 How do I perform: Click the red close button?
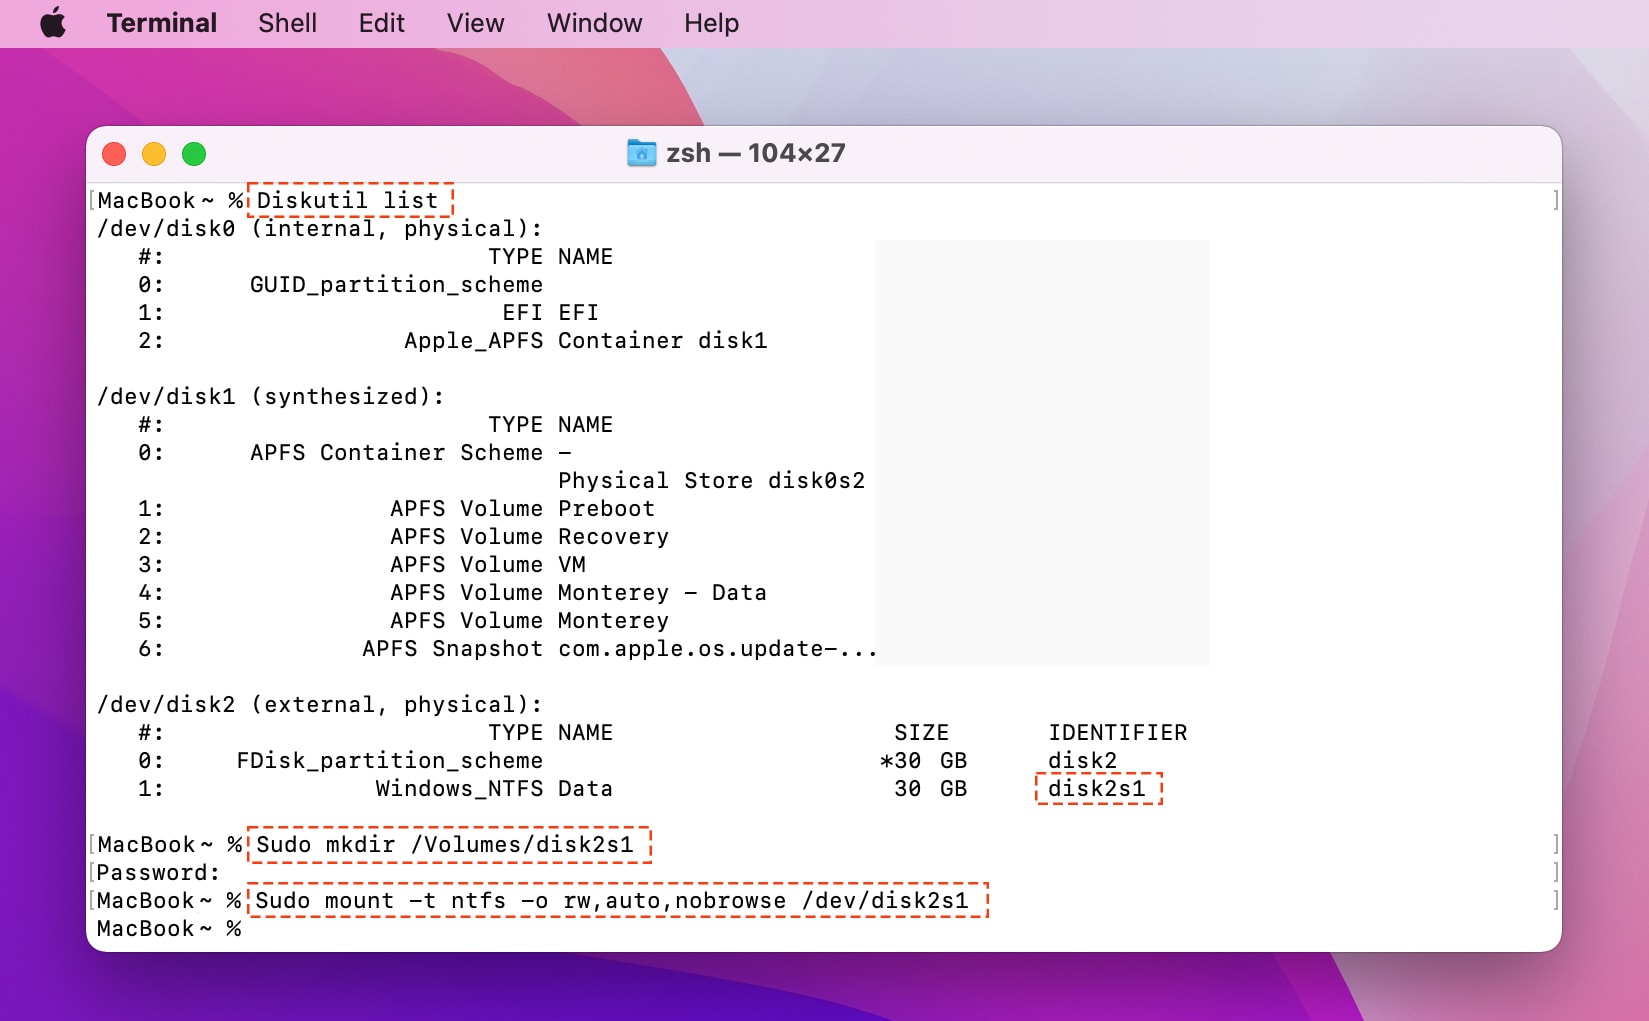pos(114,154)
